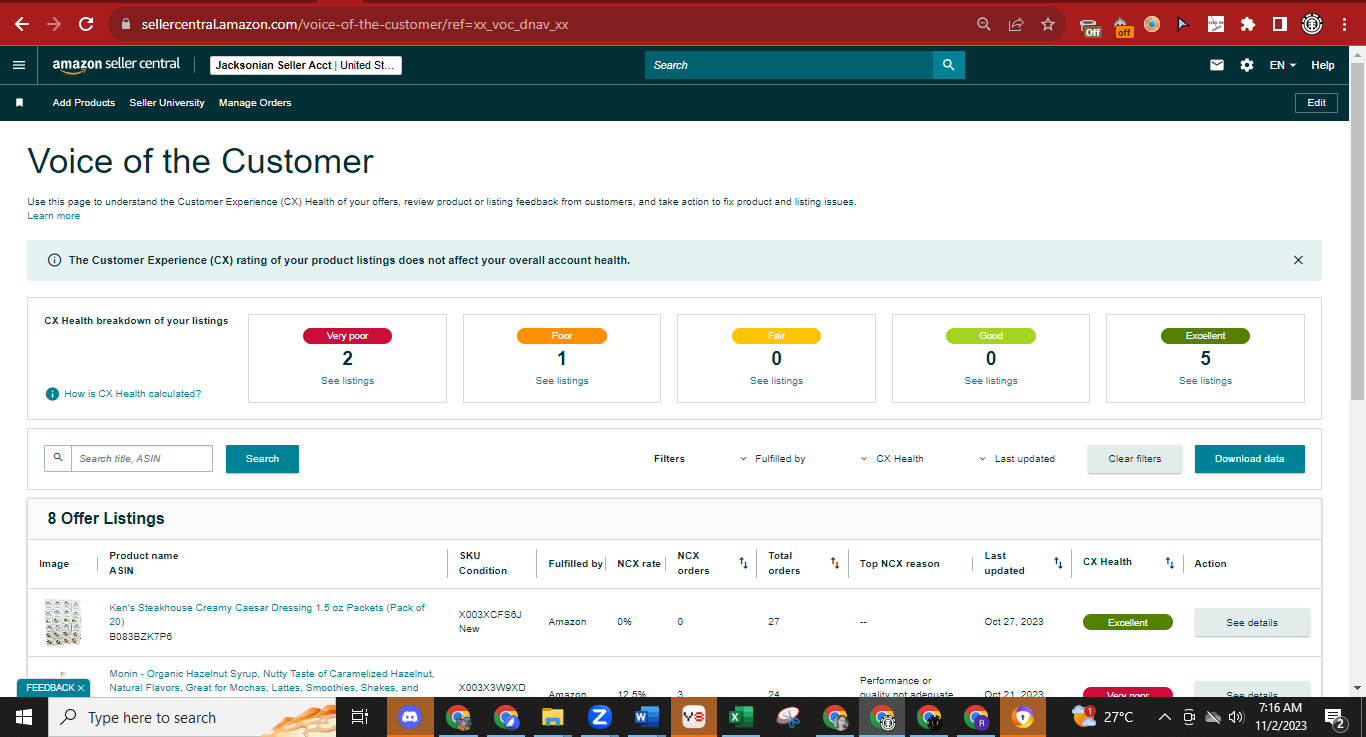
Task: Click the Search title, ASIN input field
Action: pos(141,459)
